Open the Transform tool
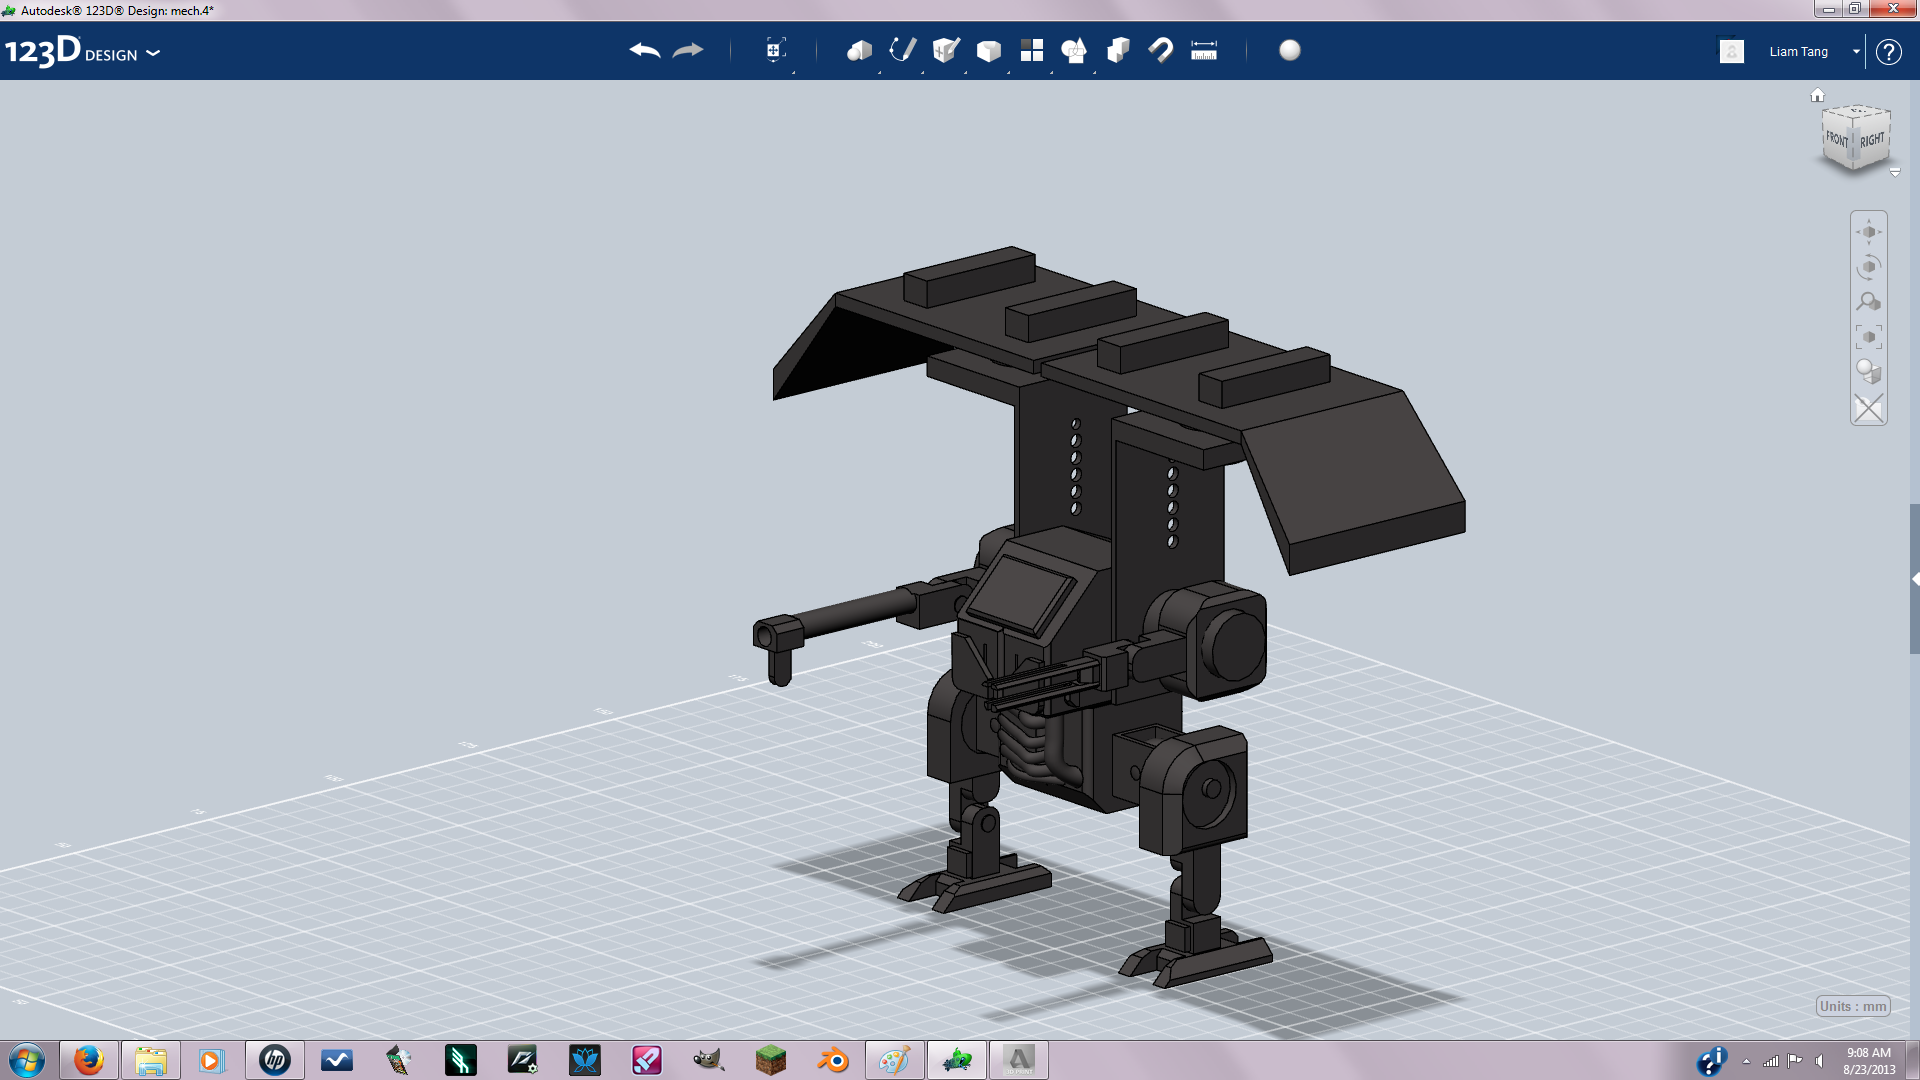 [775, 50]
